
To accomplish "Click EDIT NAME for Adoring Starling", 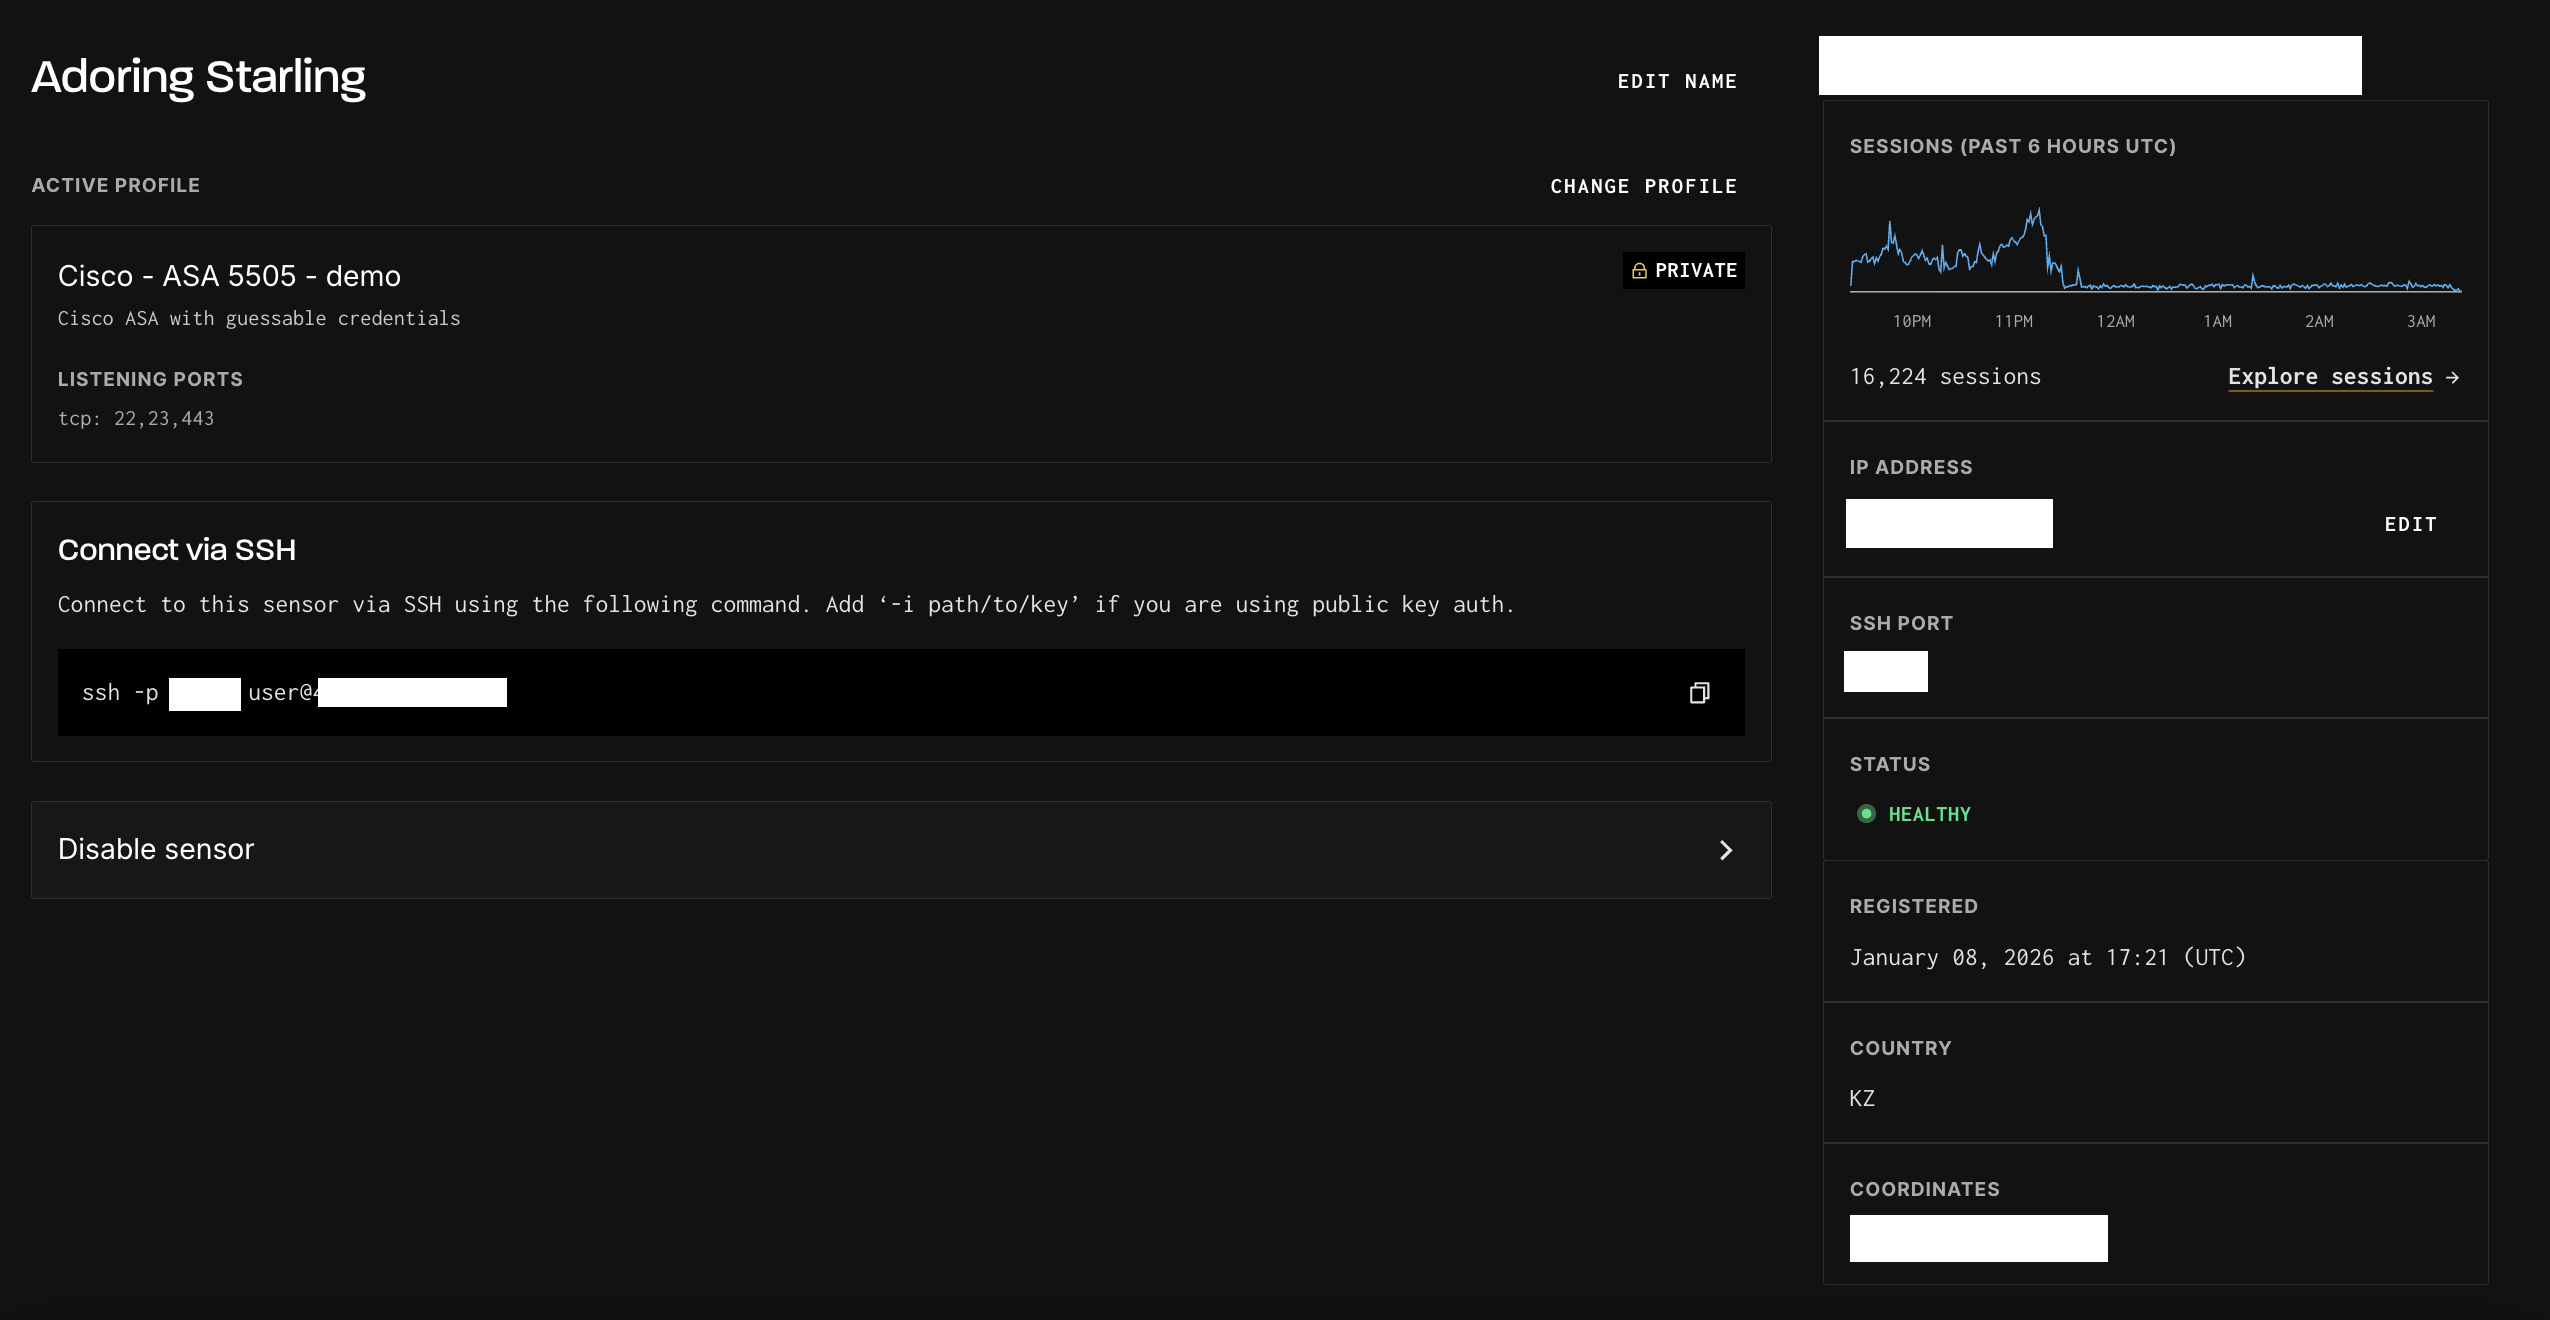I will pos(1677,82).
